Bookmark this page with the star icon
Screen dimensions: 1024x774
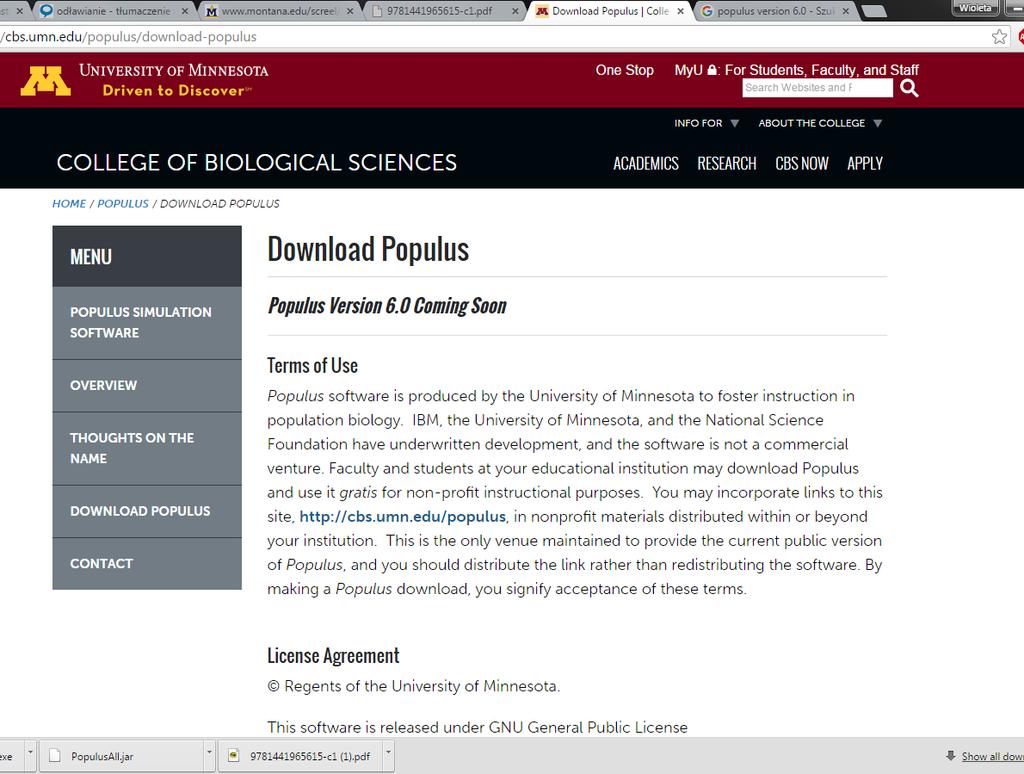point(999,37)
